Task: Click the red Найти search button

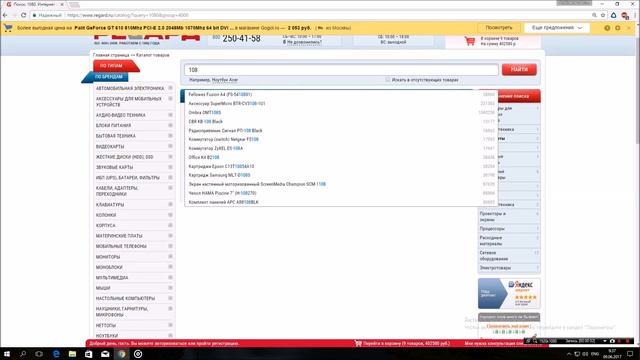Action: (519, 69)
